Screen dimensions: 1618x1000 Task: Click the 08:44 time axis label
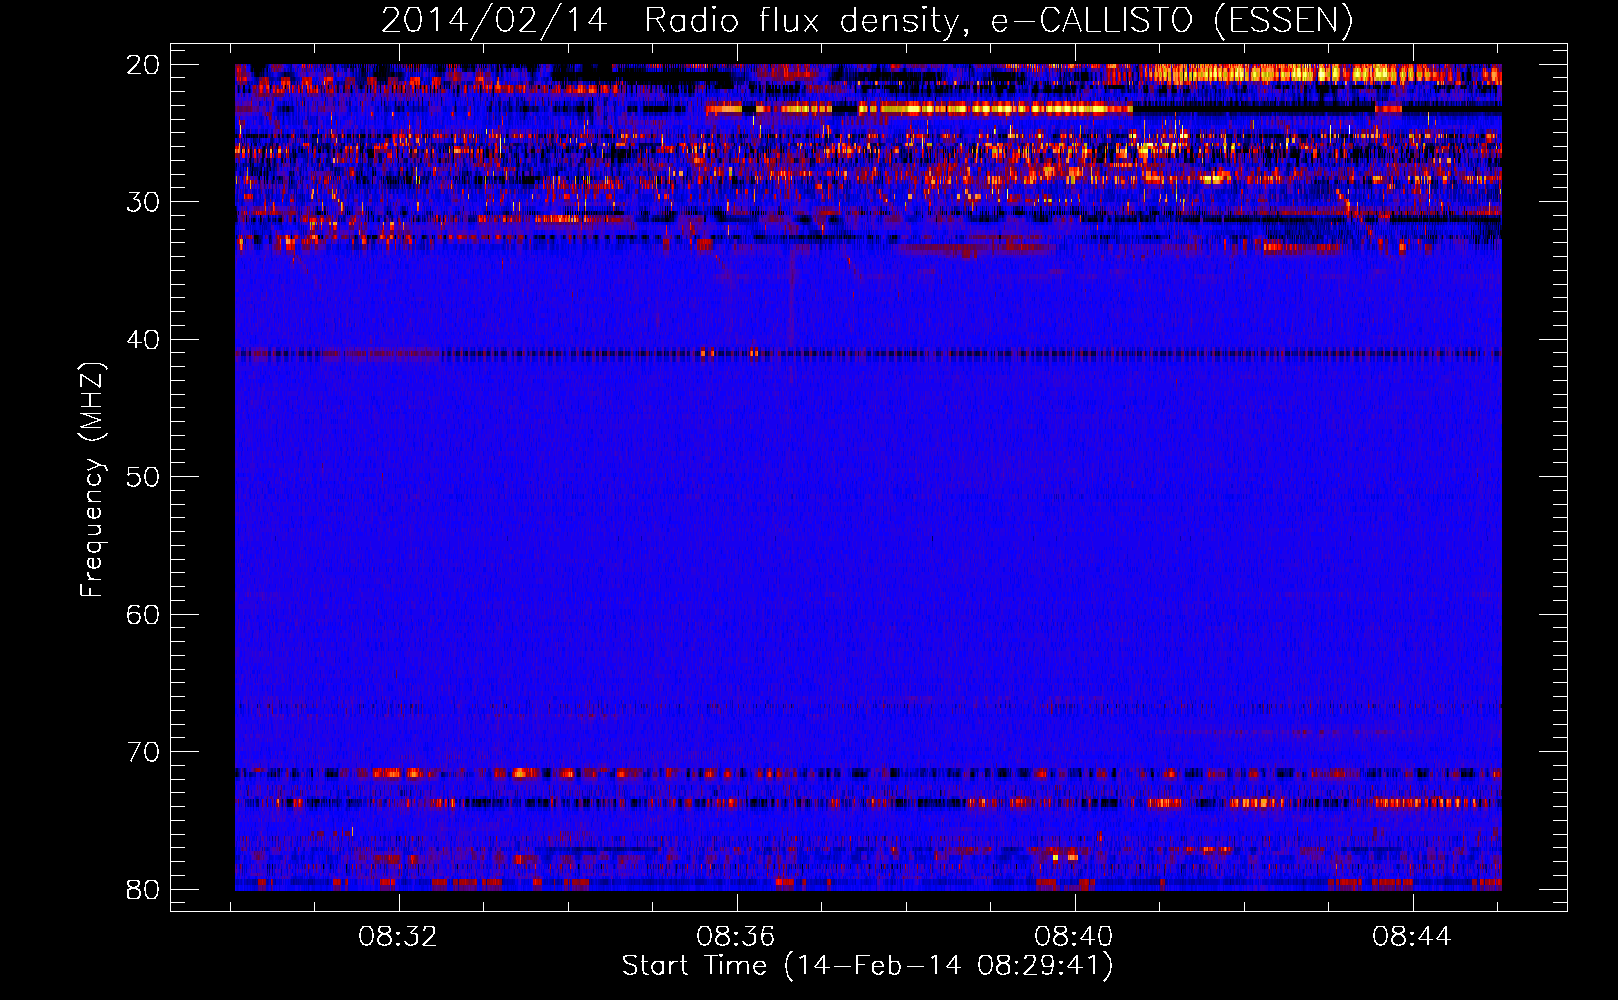(1412, 937)
